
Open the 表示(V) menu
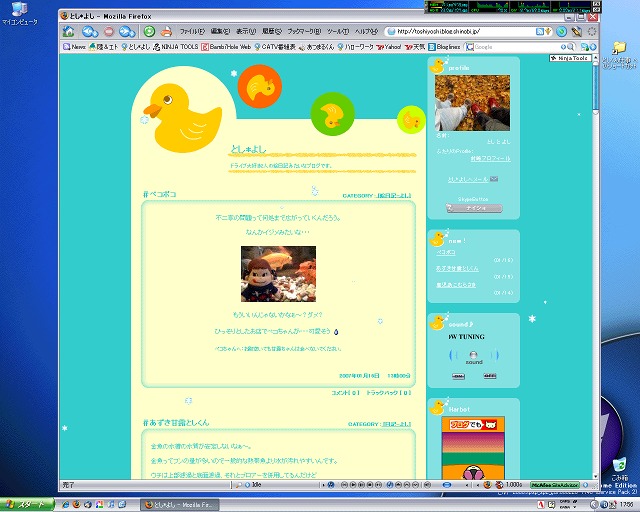pyautogui.click(x=246, y=31)
